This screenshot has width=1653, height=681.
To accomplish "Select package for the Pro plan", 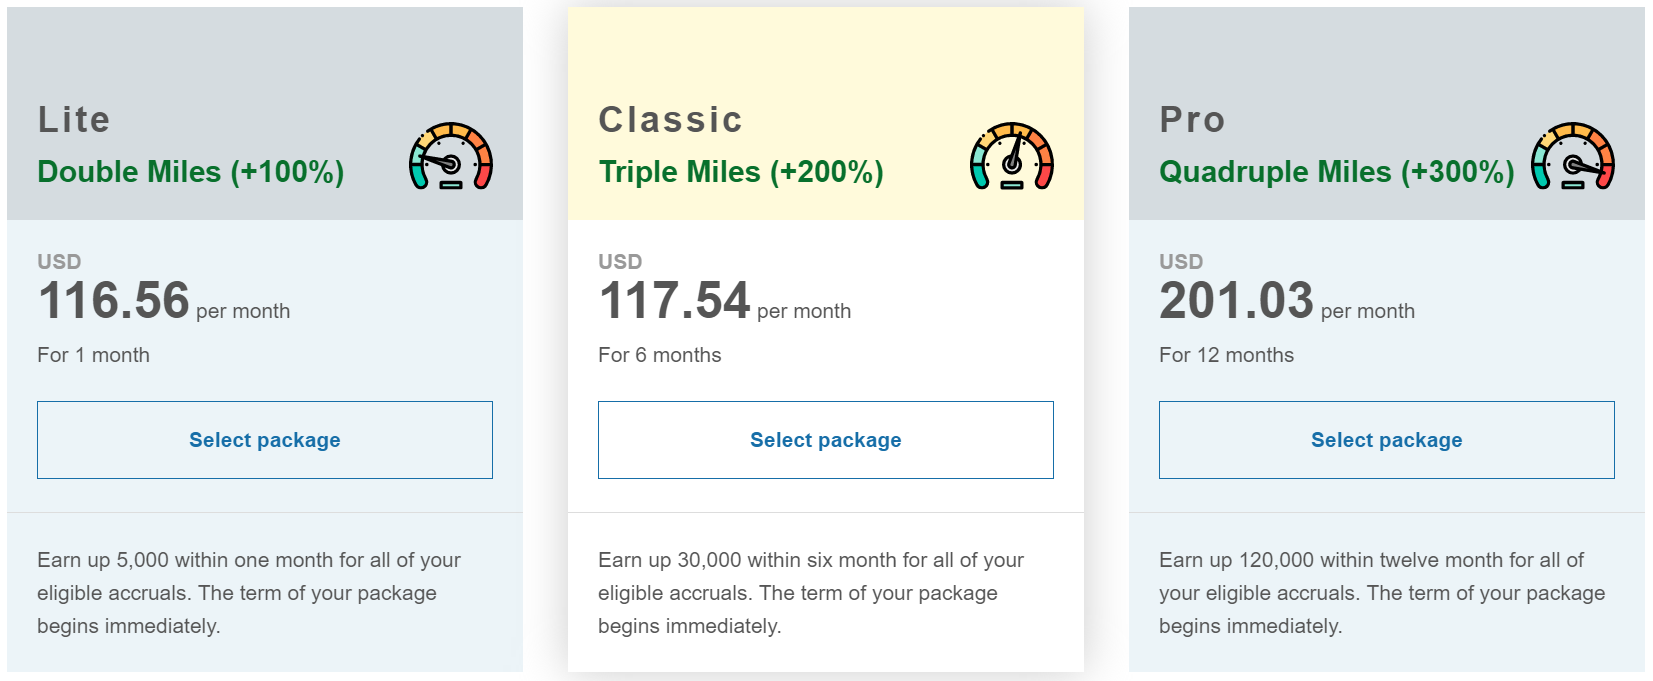I will tap(1387, 440).
